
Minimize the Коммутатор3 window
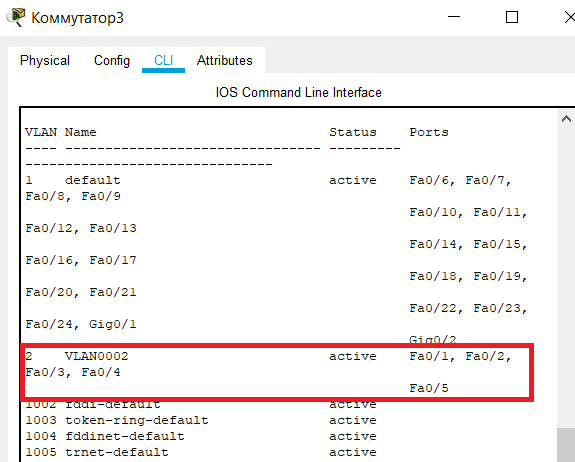(x=454, y=17)
